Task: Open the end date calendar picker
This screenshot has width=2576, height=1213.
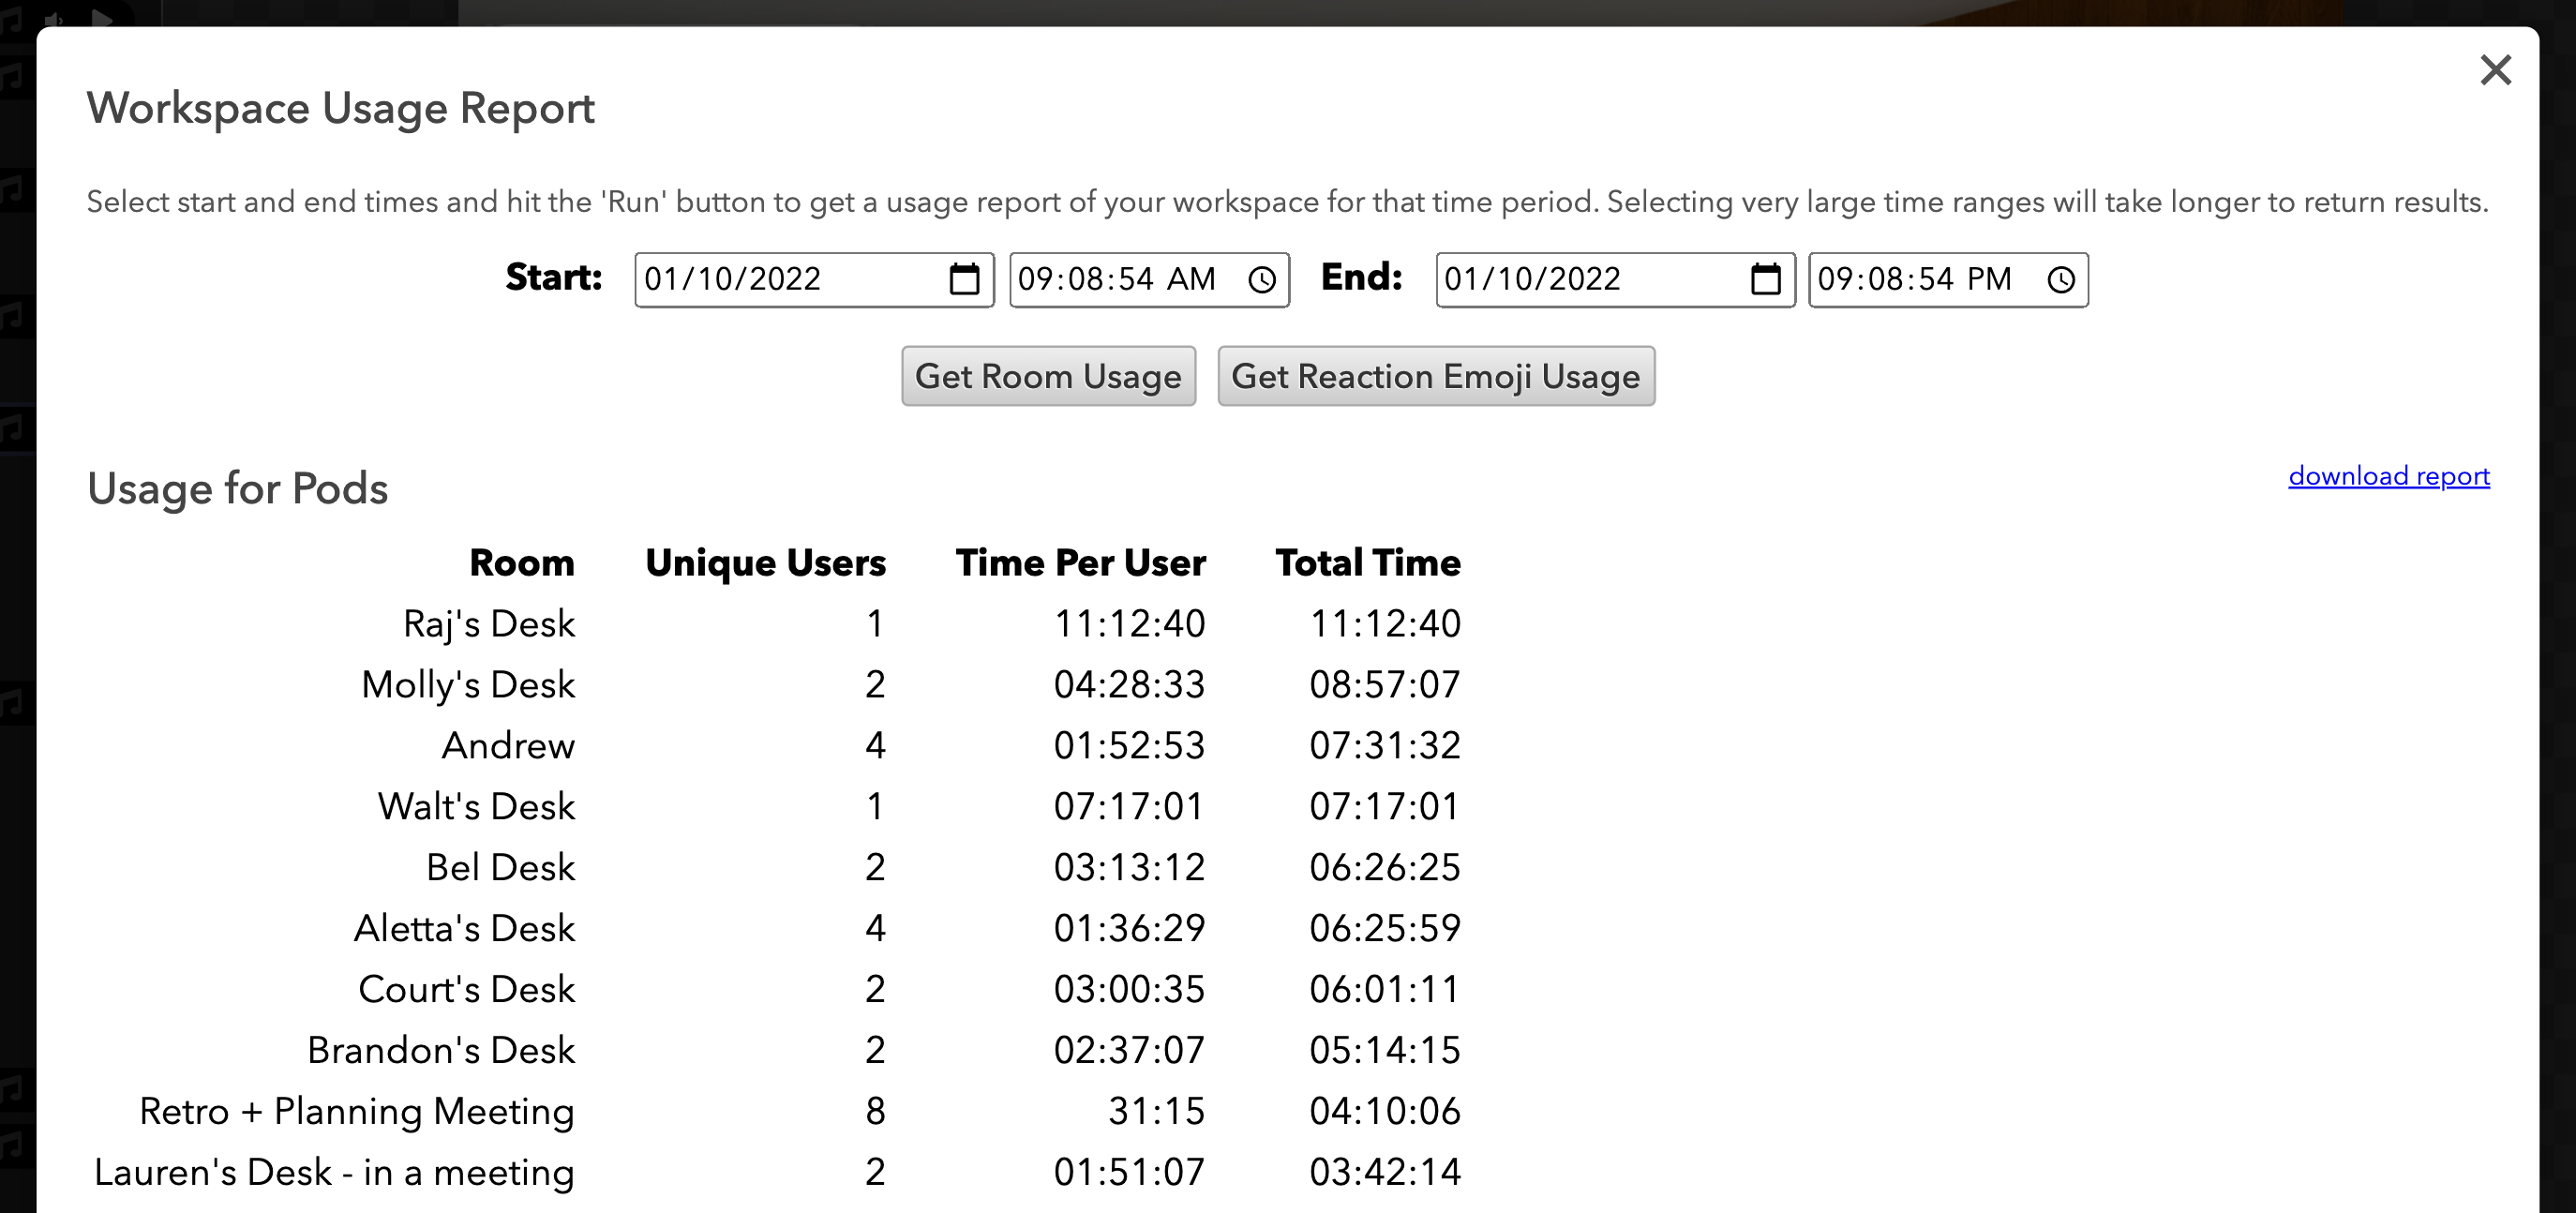Action: tap(1765, 279)
